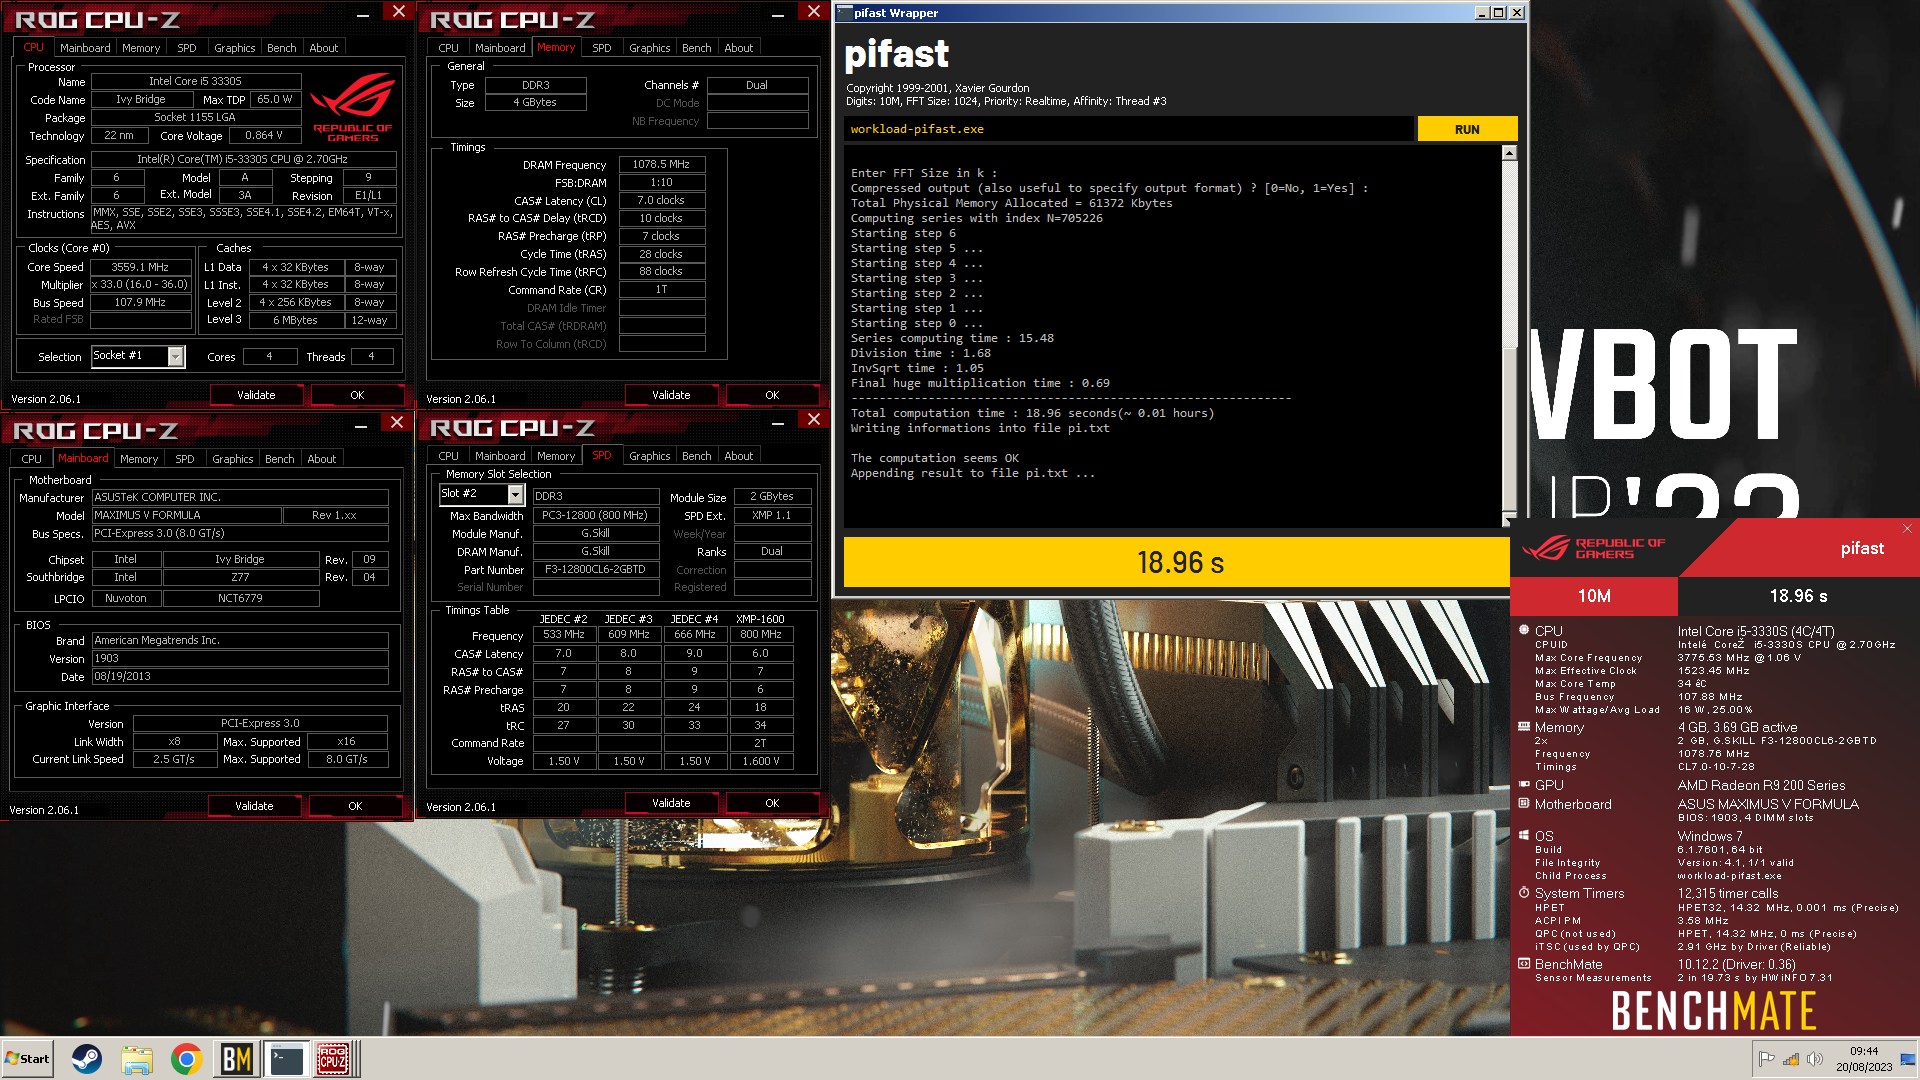1920x1080 pixels.
Task: Click the BenchMate BM taskbar icon
Action: point(236,1059)
